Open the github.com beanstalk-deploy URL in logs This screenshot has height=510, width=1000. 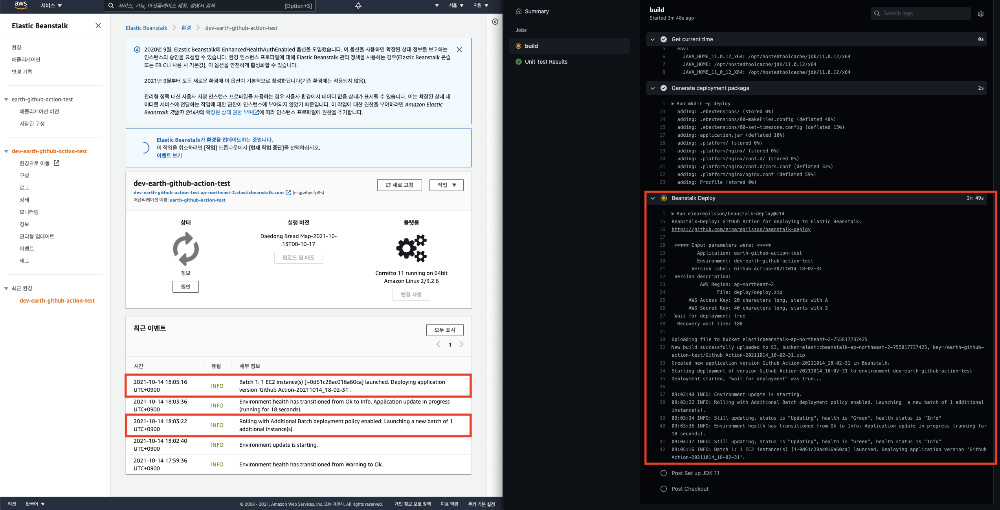coord(741,228)
